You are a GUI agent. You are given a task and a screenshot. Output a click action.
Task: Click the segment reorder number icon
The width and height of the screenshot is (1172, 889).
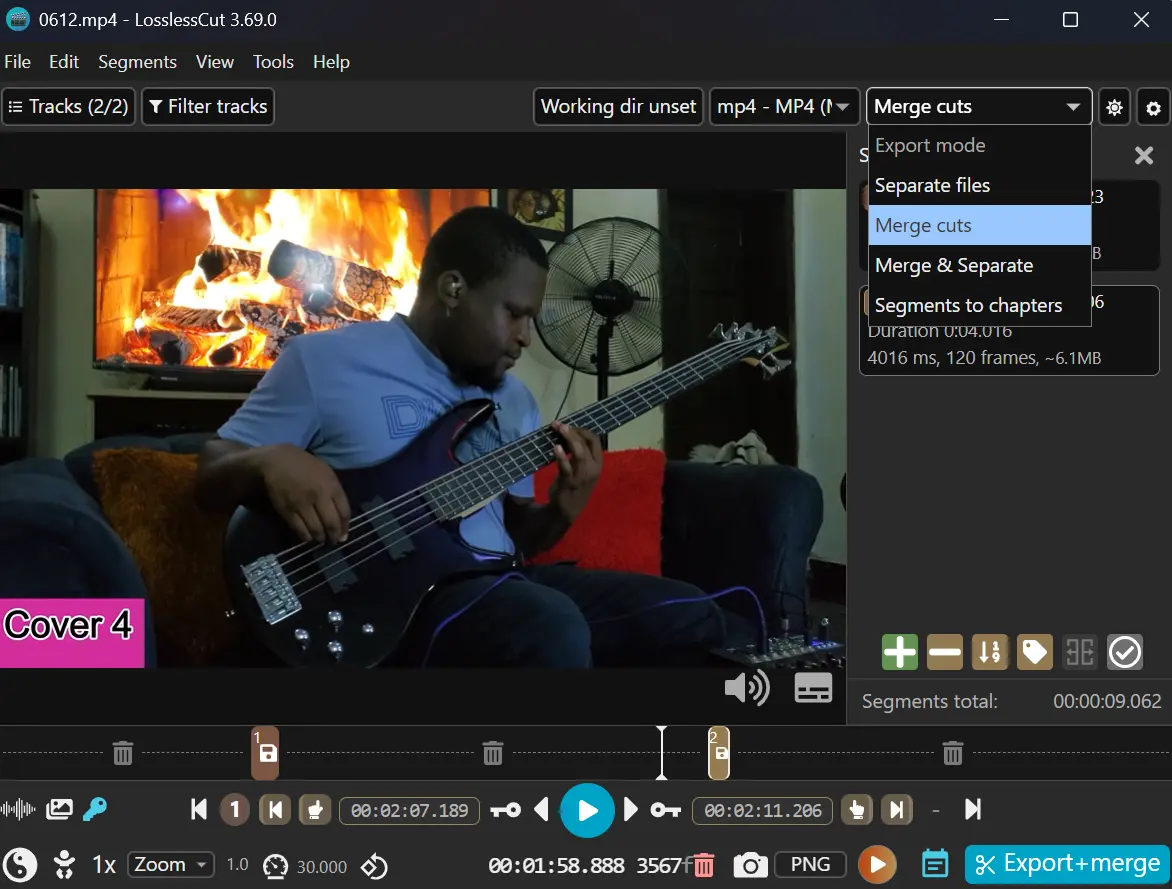pyautogui.click(x=990, y=652)
